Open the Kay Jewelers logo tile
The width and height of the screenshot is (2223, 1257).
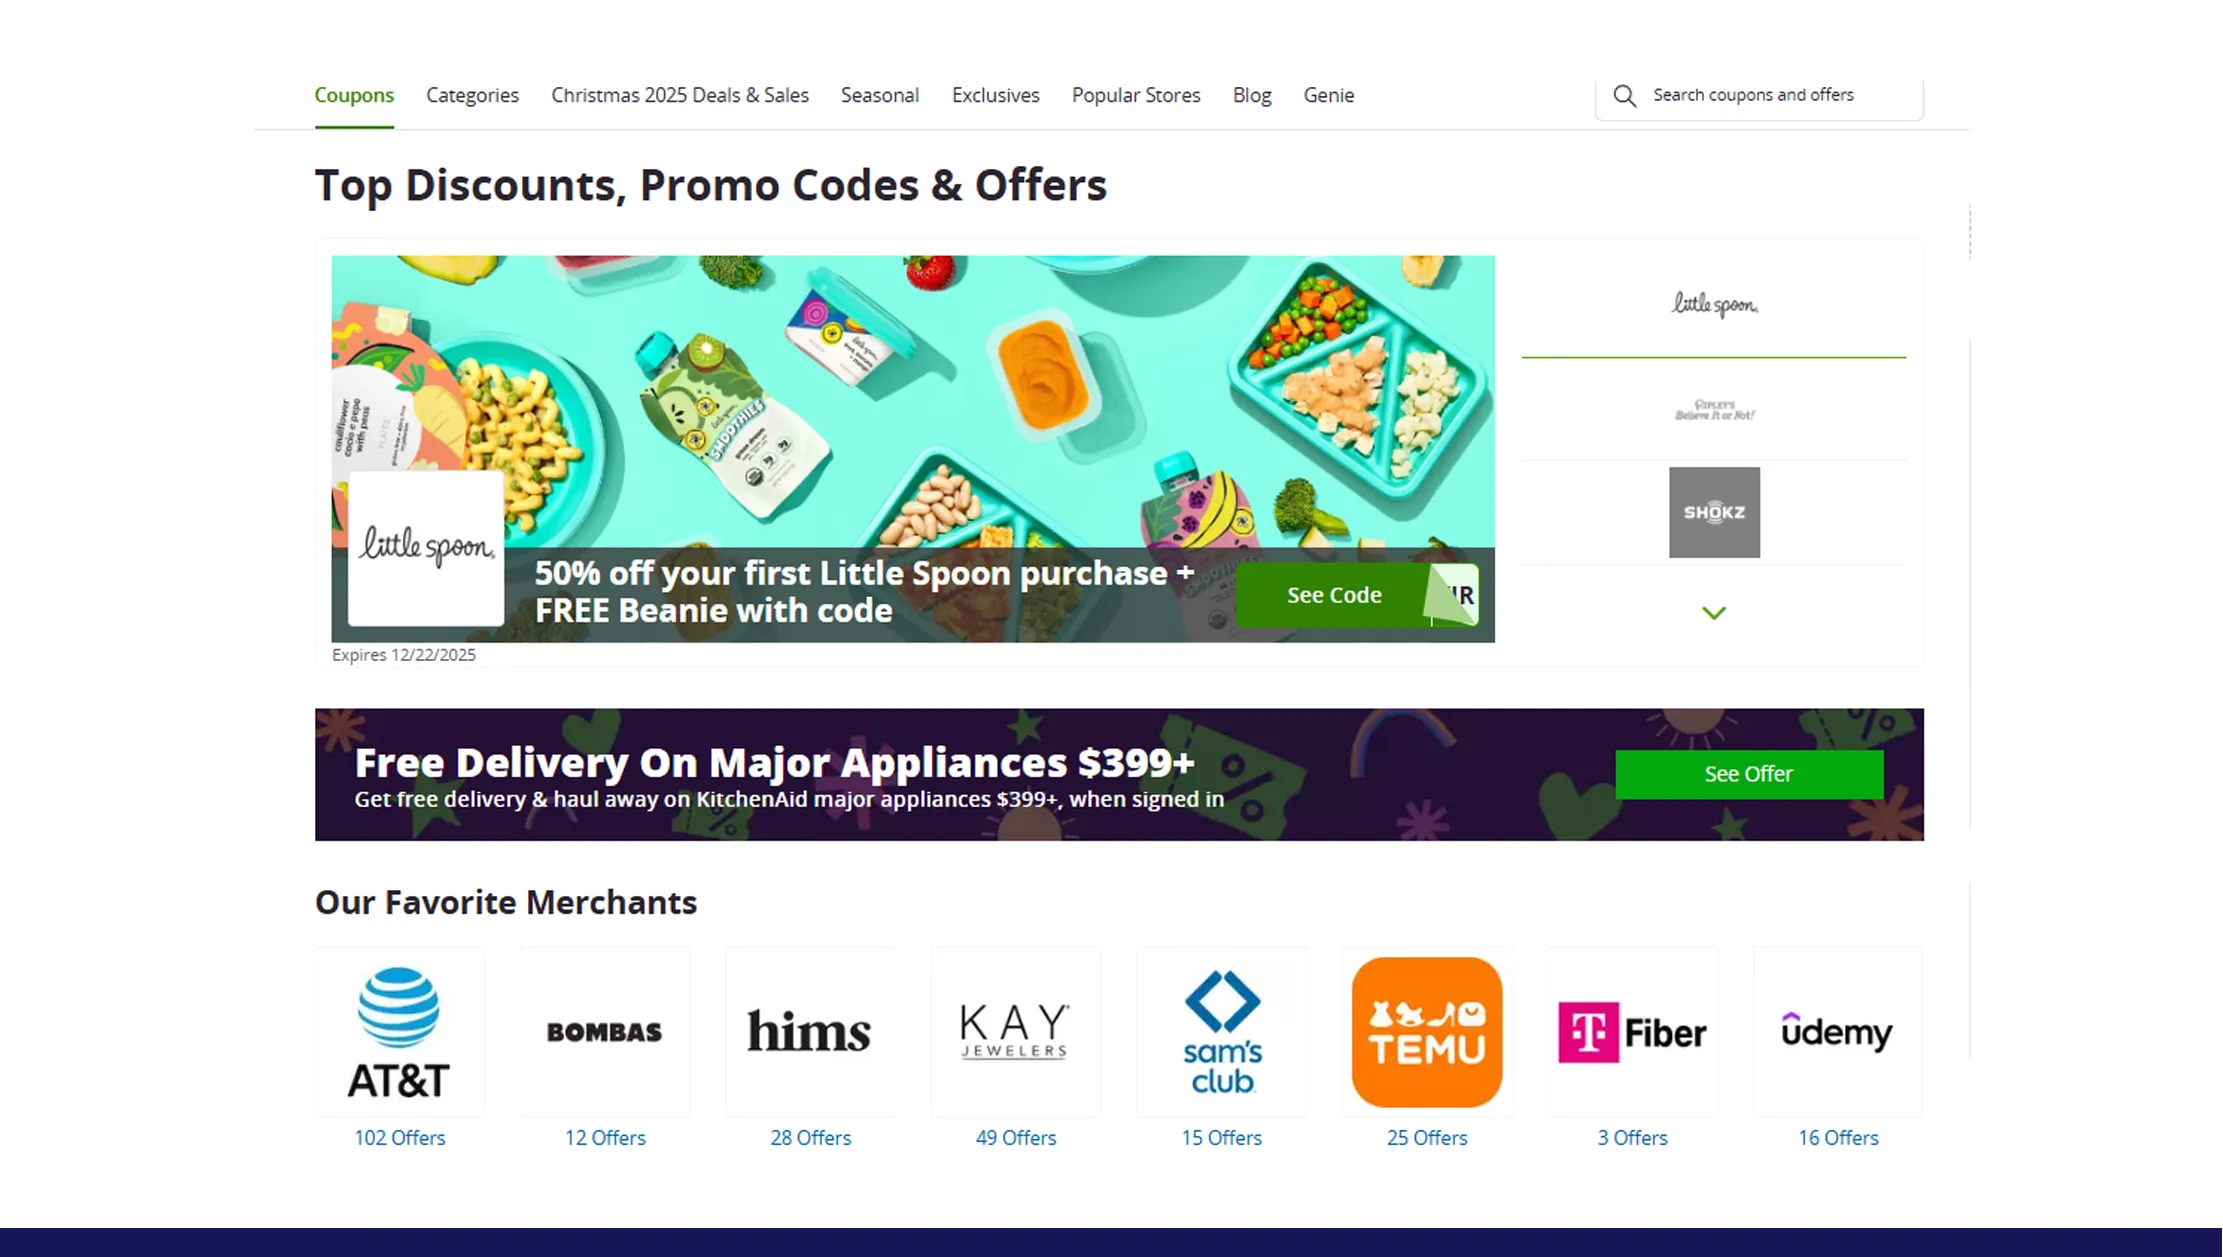(1016, 1032)
